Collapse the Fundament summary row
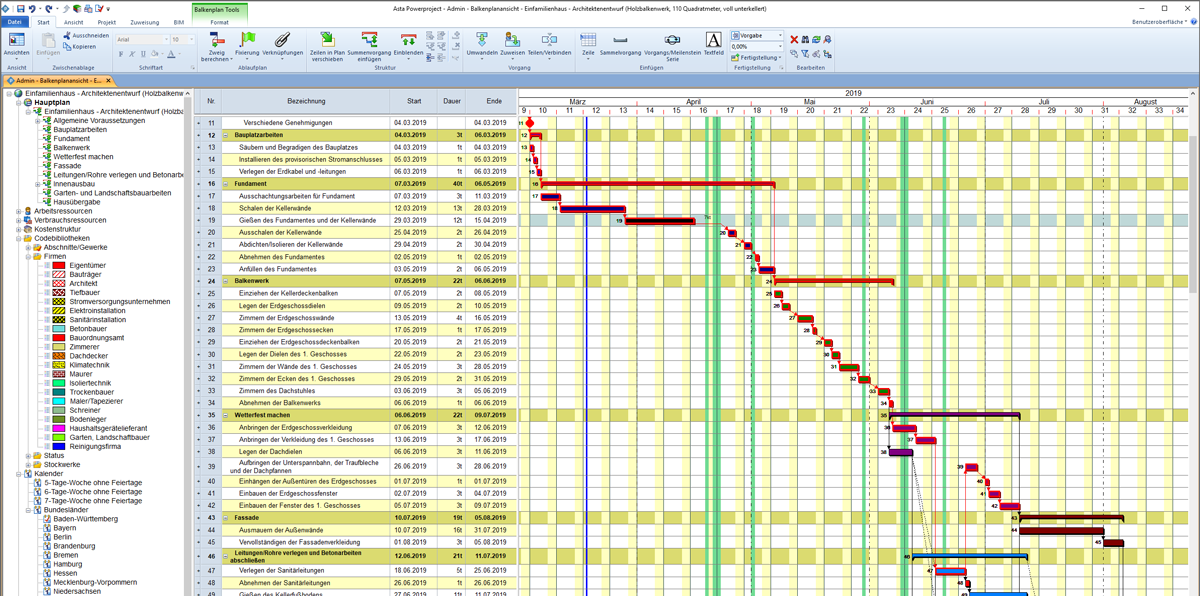The image size is (1200, 596). (x=226, y=184)
